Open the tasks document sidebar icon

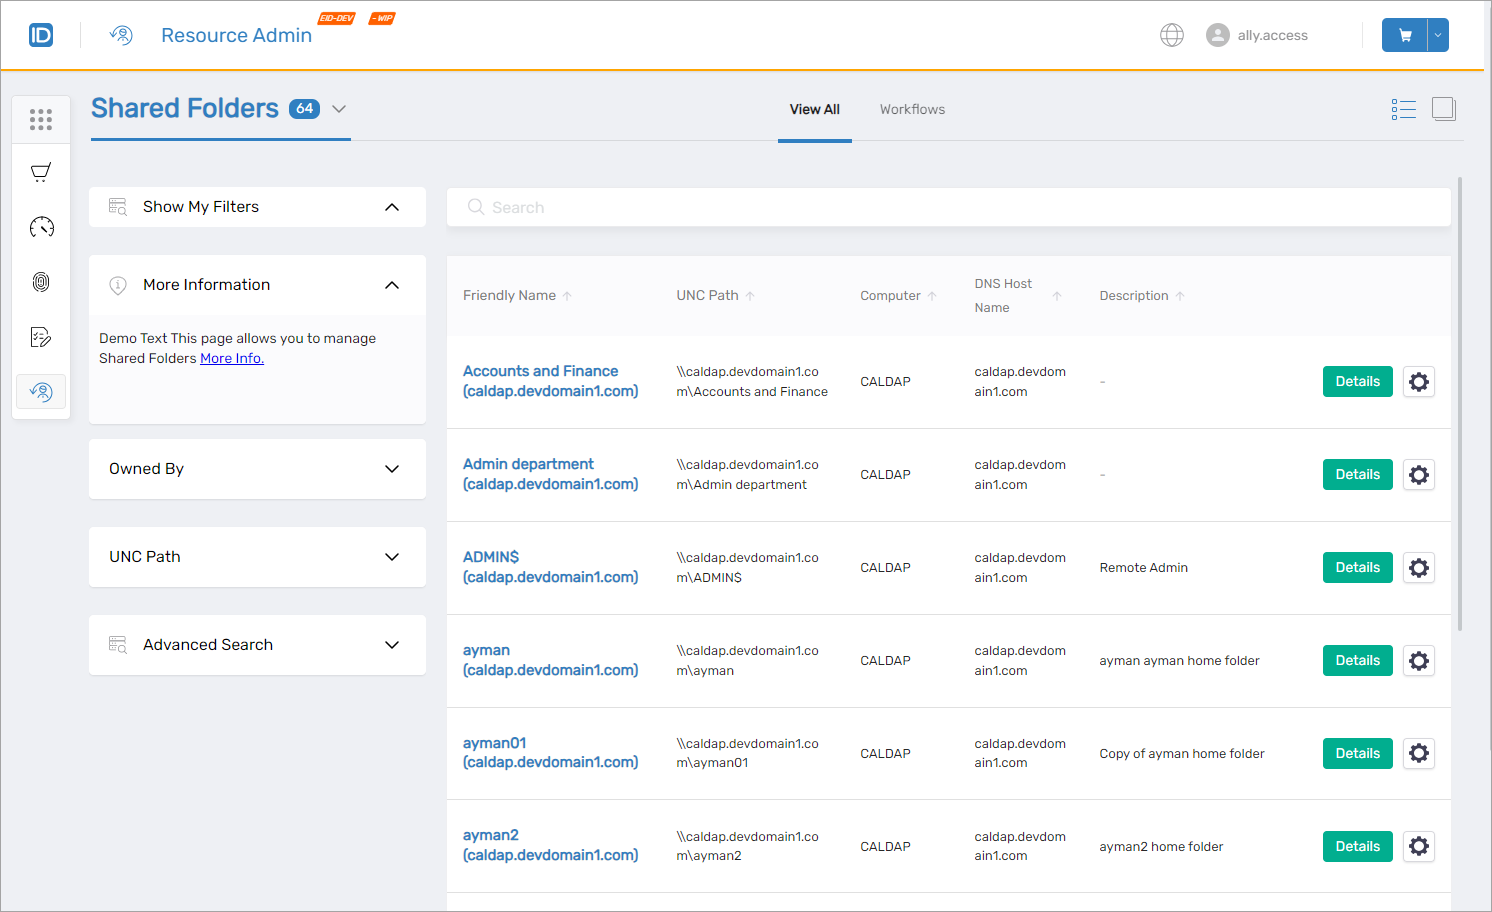(40, 337)
